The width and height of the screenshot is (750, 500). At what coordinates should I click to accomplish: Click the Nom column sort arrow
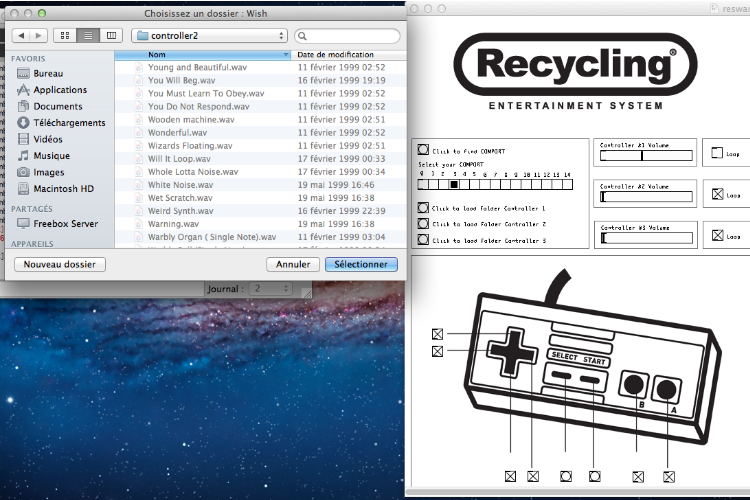click(x=286, y=55)
